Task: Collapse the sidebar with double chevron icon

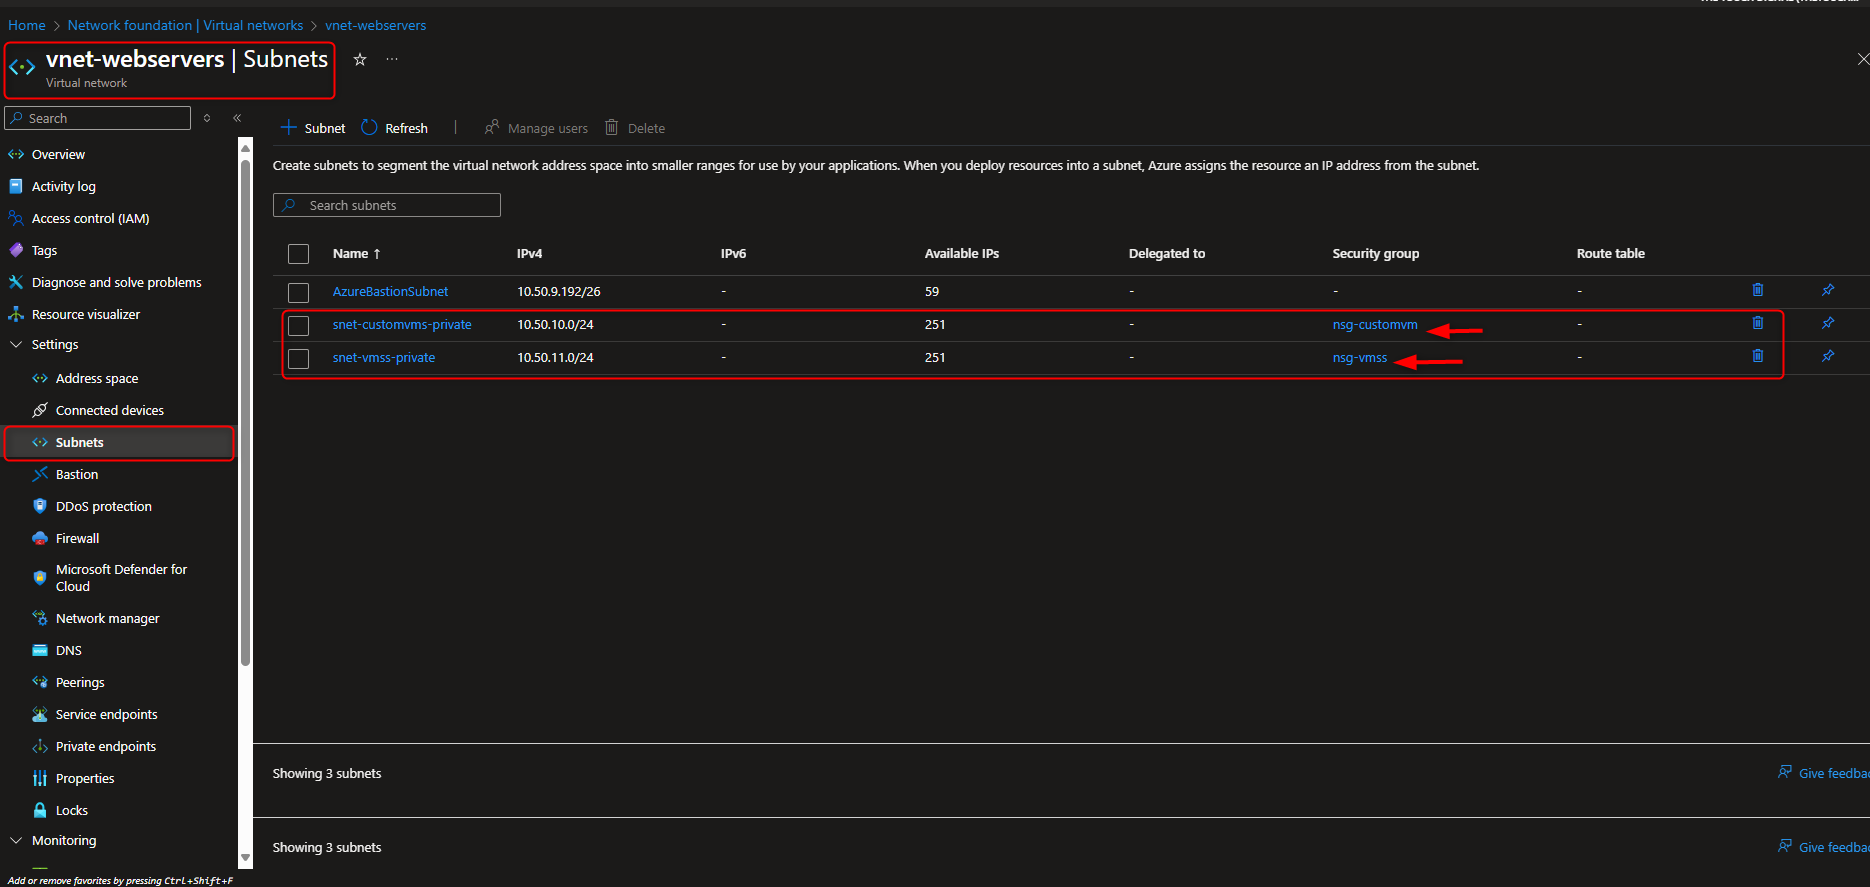Action: point(237,118)
